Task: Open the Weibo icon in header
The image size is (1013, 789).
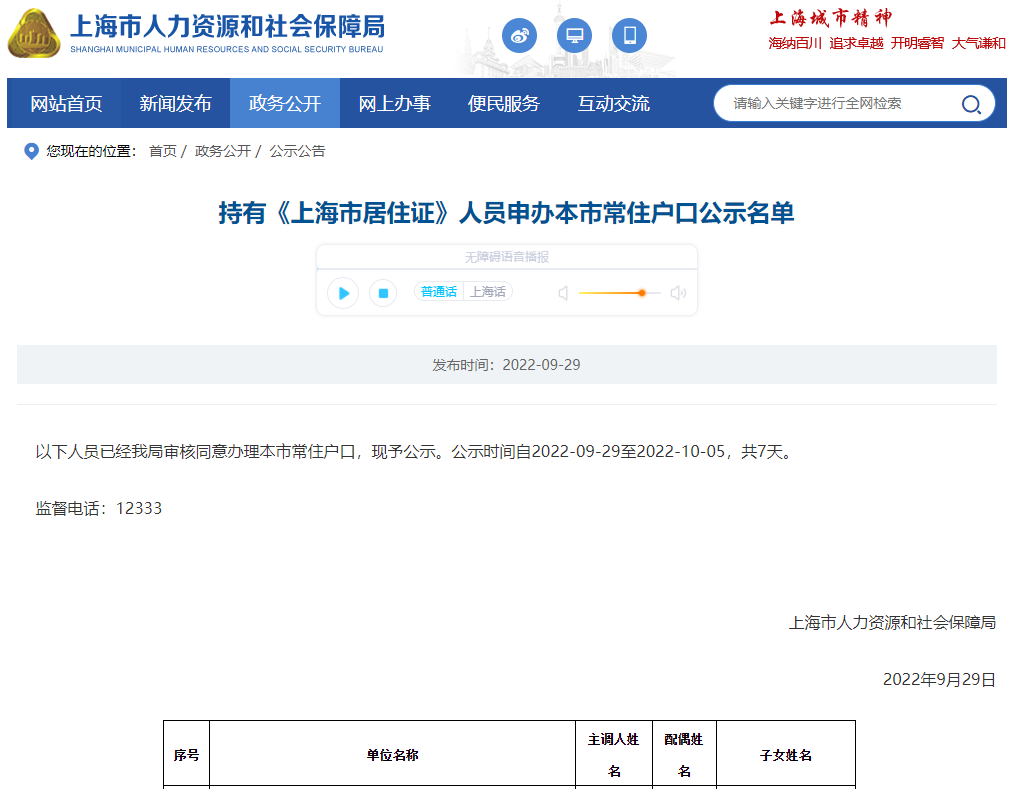Action: coord(519,36)
